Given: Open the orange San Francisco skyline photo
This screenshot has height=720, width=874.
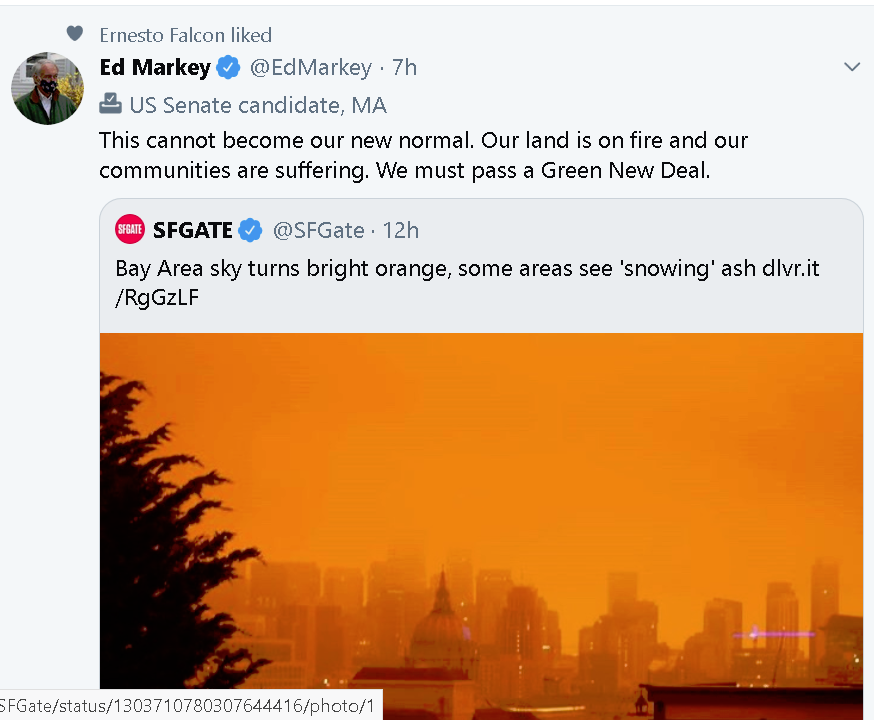Looking at the screenshot, I should [x=482, y=526].
